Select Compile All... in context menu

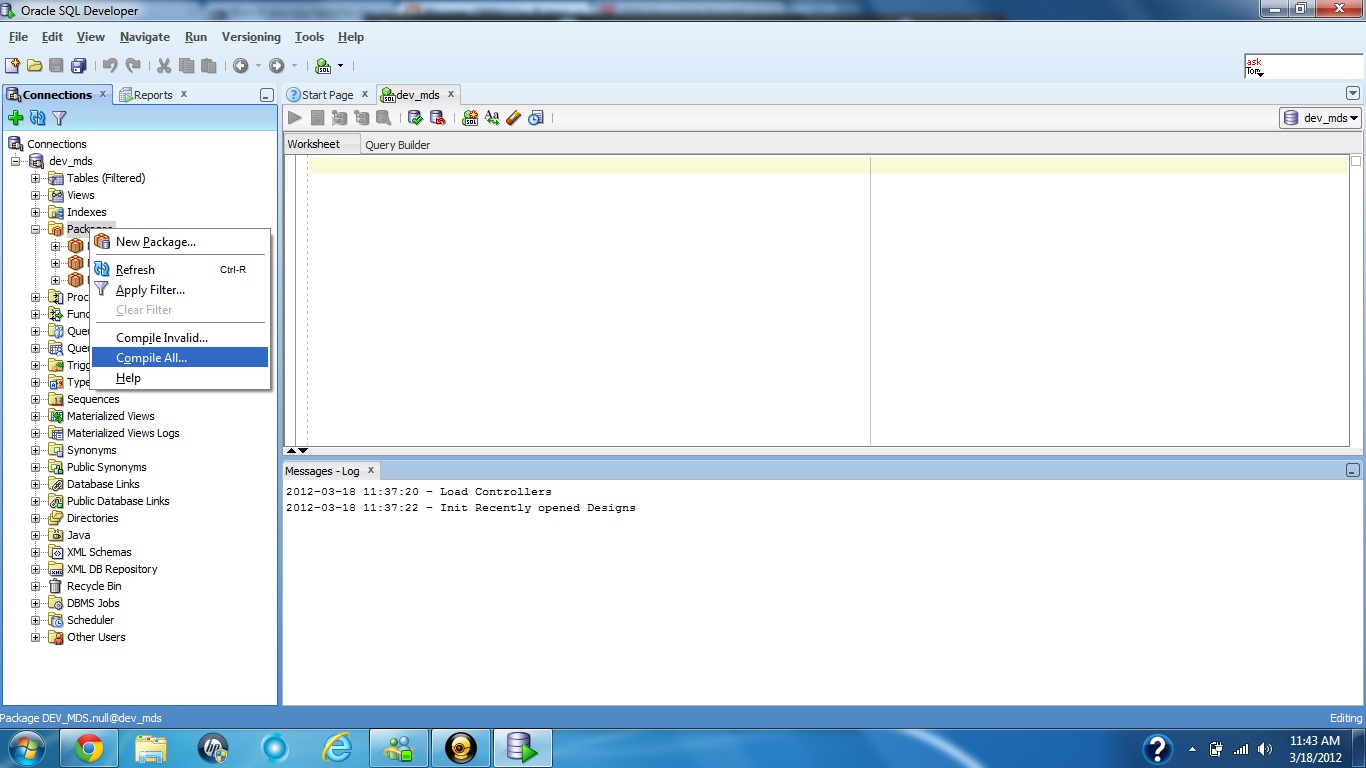[180, 358]
